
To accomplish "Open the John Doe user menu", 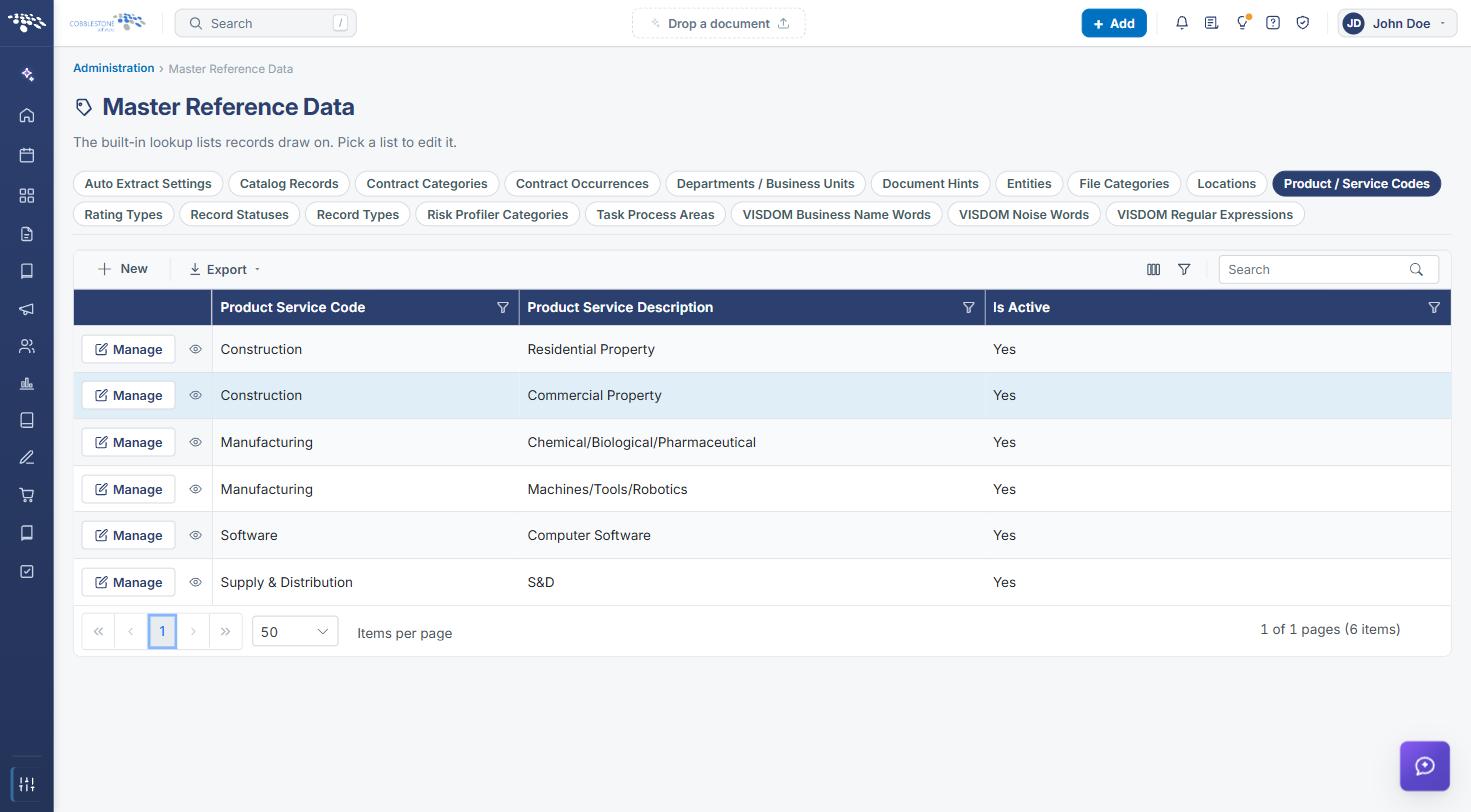I will [1397, 23].
